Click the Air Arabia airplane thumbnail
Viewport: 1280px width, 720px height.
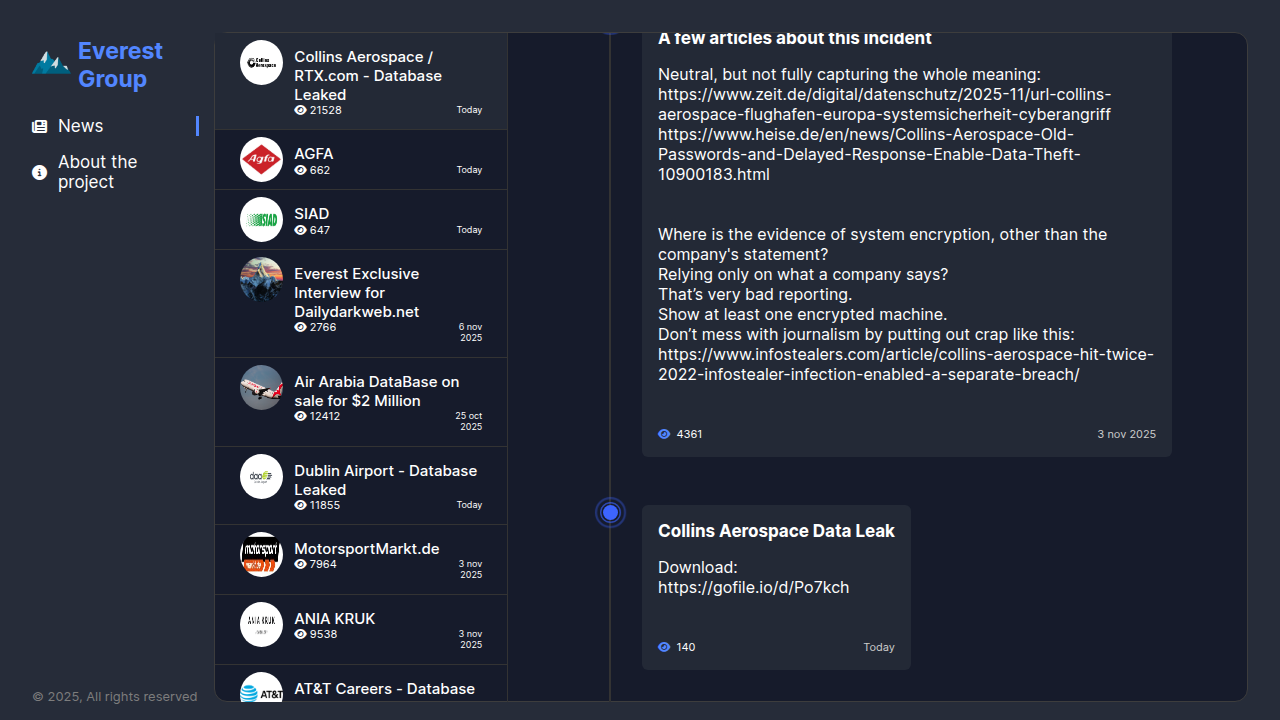[261, 387]
